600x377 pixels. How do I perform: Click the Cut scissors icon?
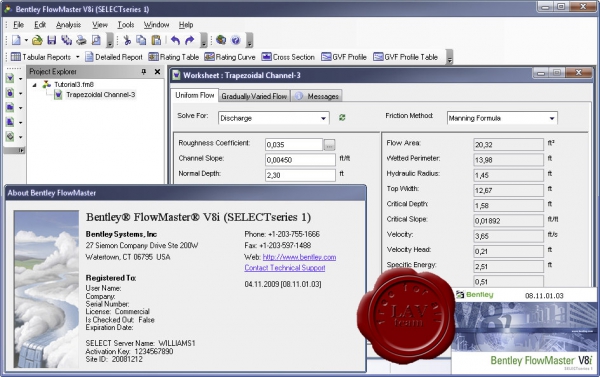tap(127, 40)
